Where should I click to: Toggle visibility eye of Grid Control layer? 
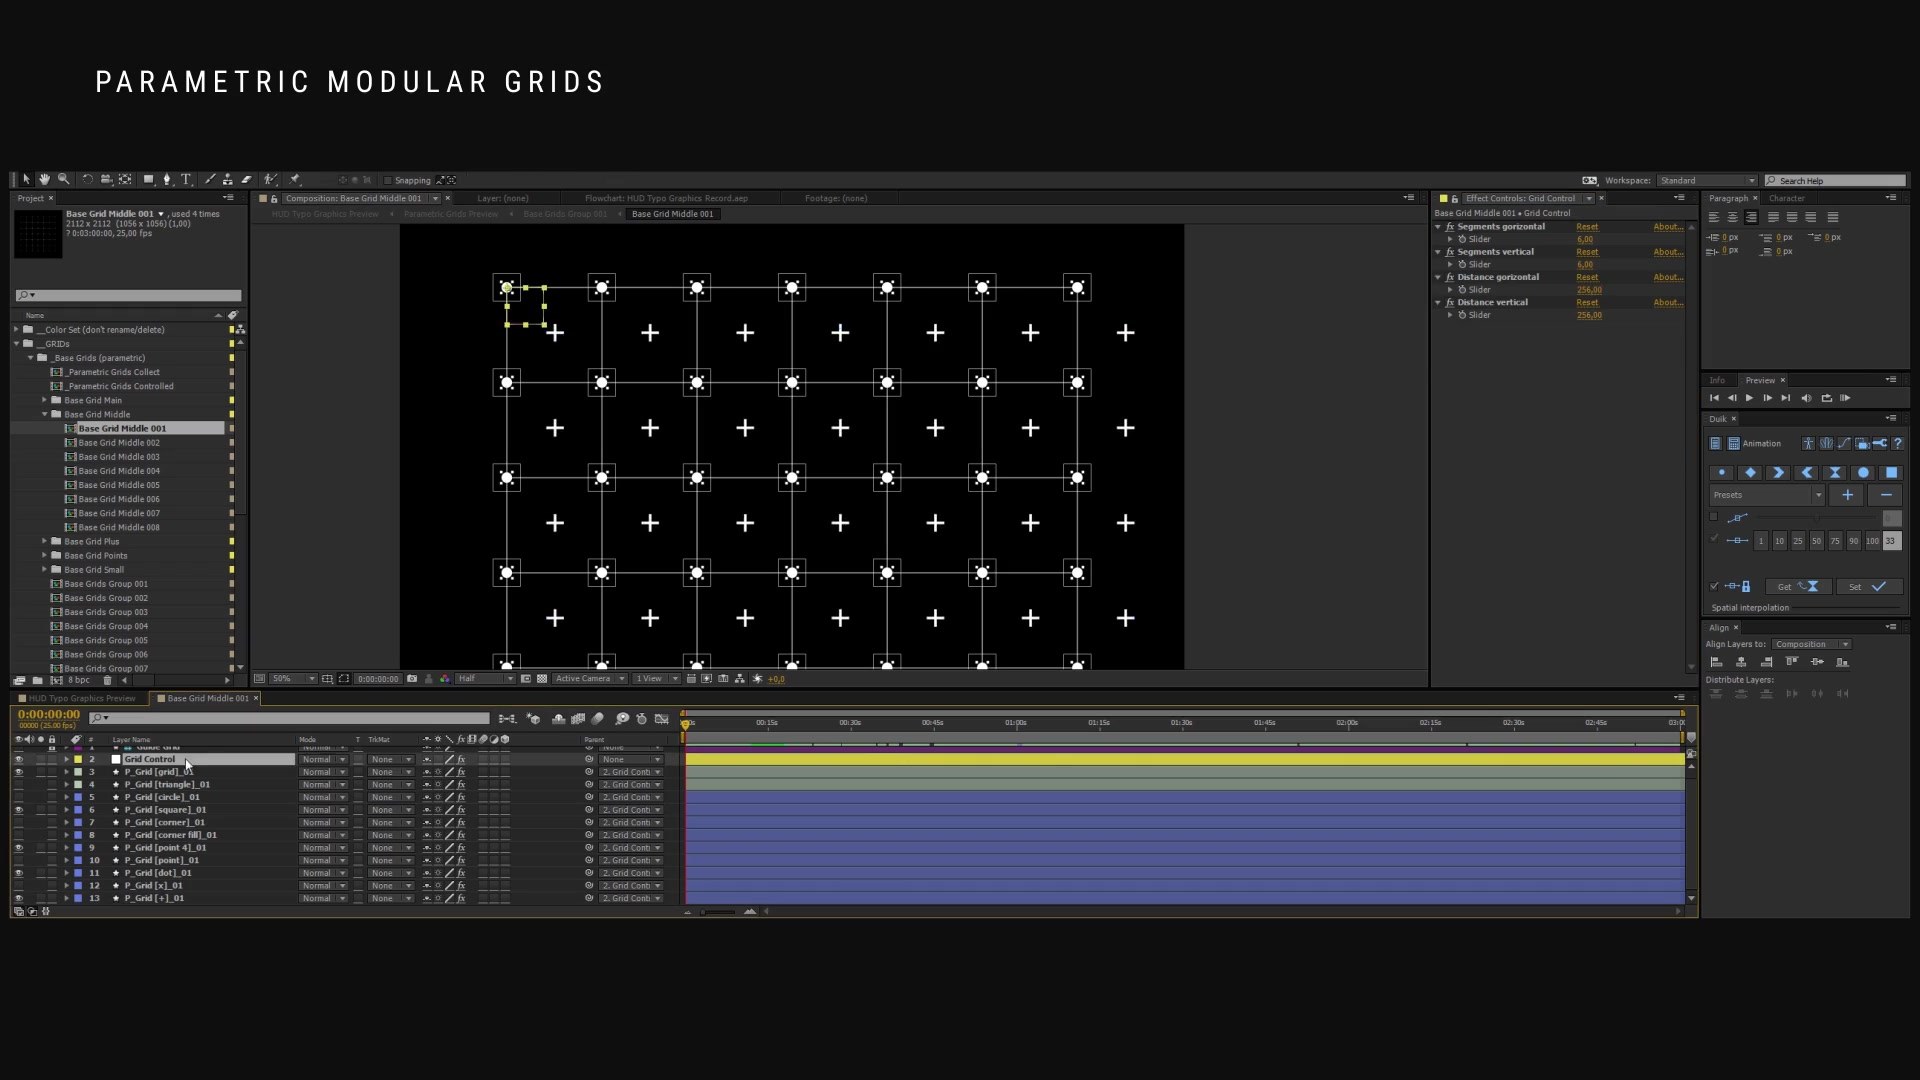[18, 759]
